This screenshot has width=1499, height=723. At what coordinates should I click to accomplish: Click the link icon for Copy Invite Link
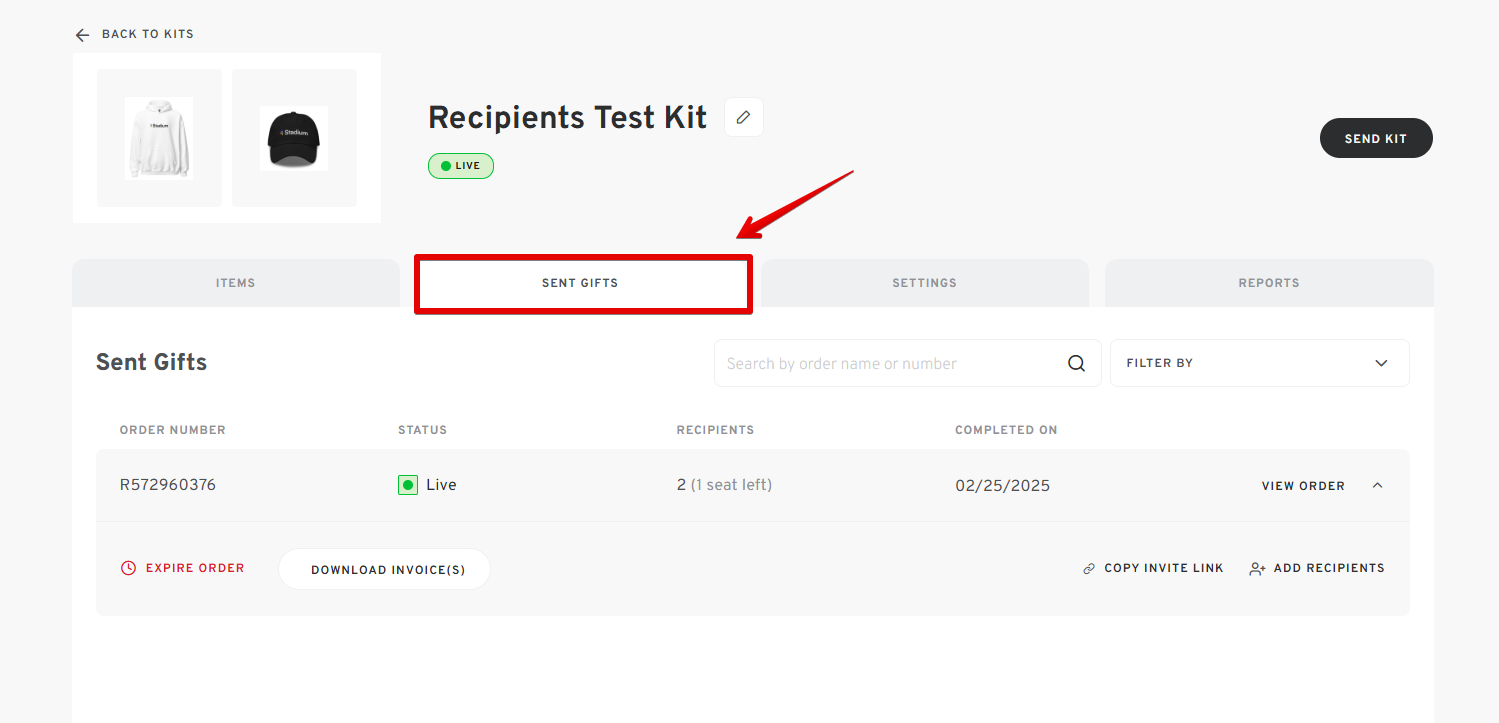tap(1089, 569)
